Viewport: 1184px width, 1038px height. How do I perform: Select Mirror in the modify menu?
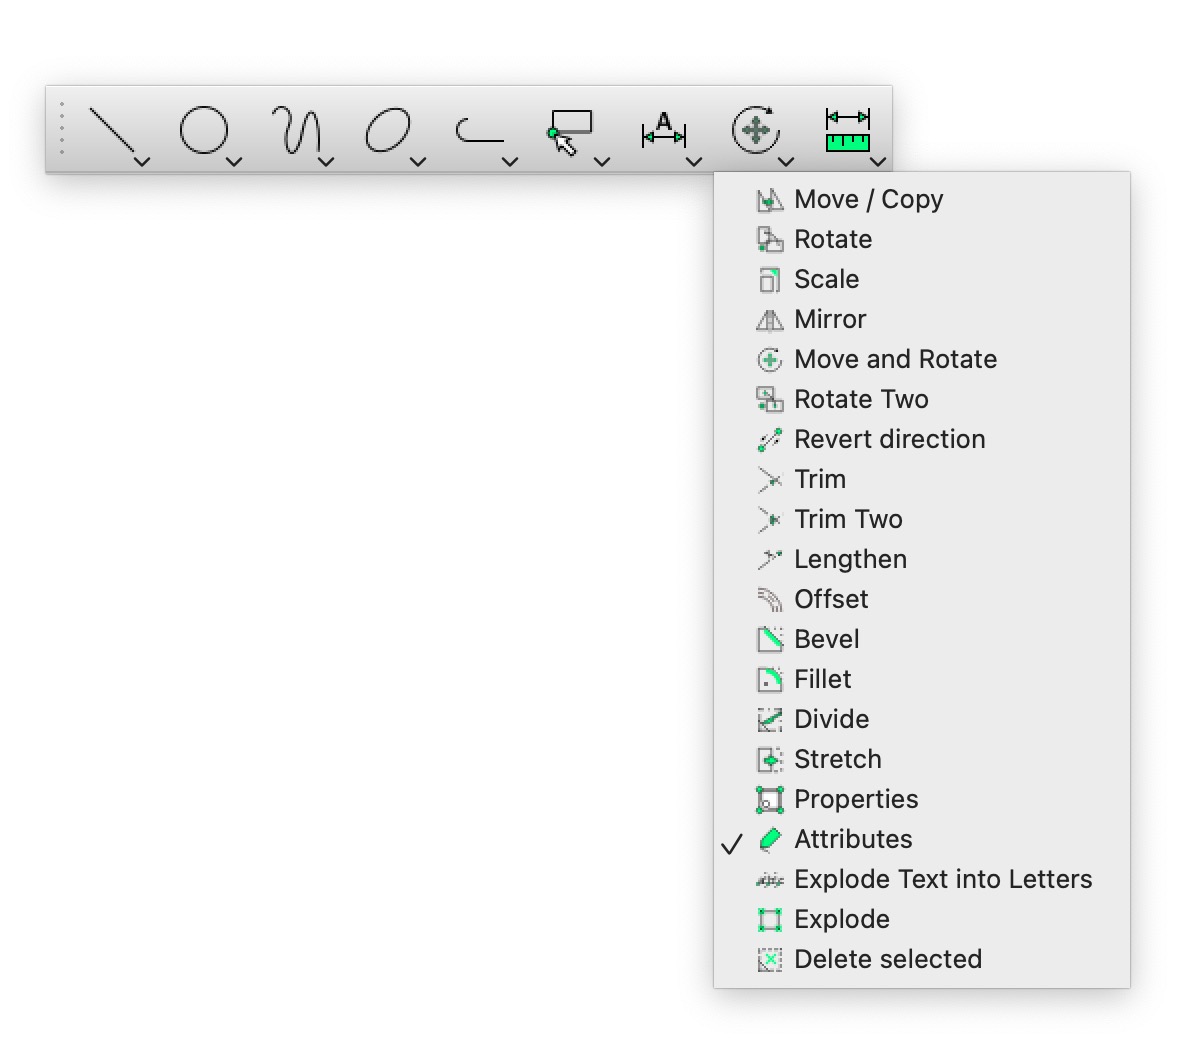[x=830, y=319]
